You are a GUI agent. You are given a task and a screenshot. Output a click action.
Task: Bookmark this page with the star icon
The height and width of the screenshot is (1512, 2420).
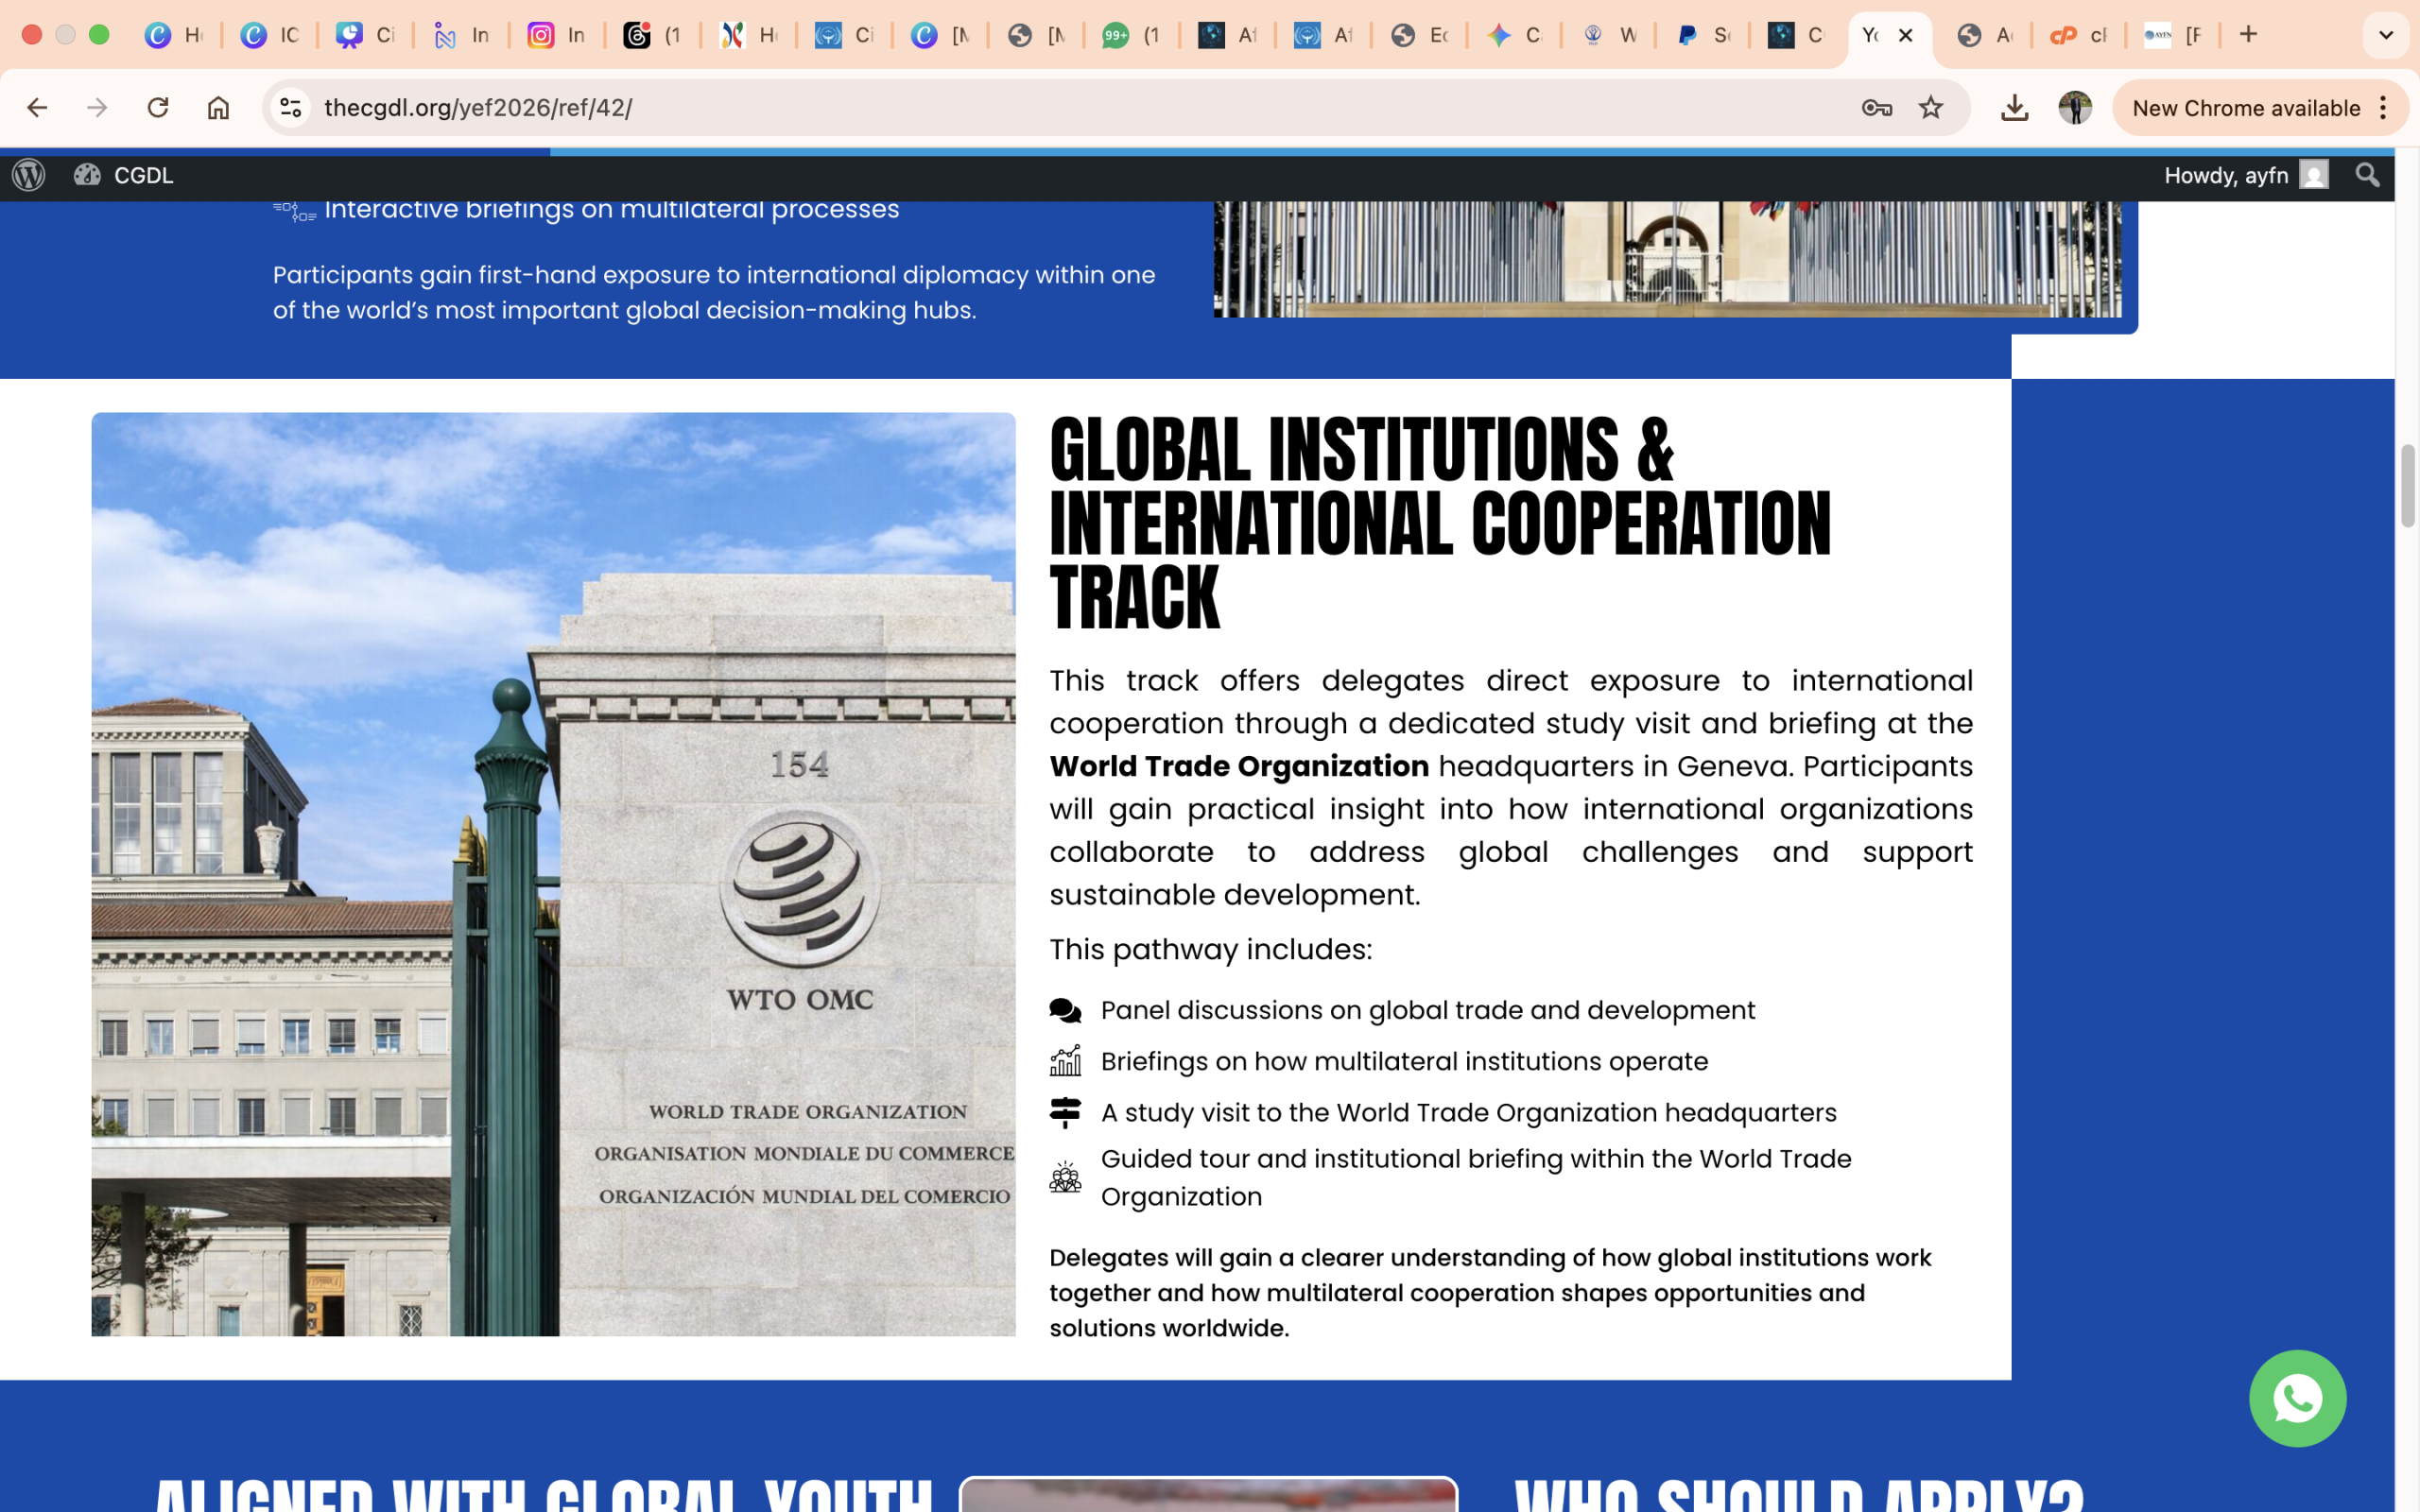(1930, 108)
